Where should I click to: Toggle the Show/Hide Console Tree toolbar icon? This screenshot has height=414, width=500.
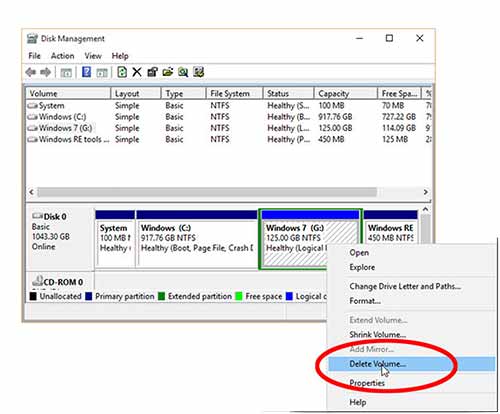pos(66,72)
